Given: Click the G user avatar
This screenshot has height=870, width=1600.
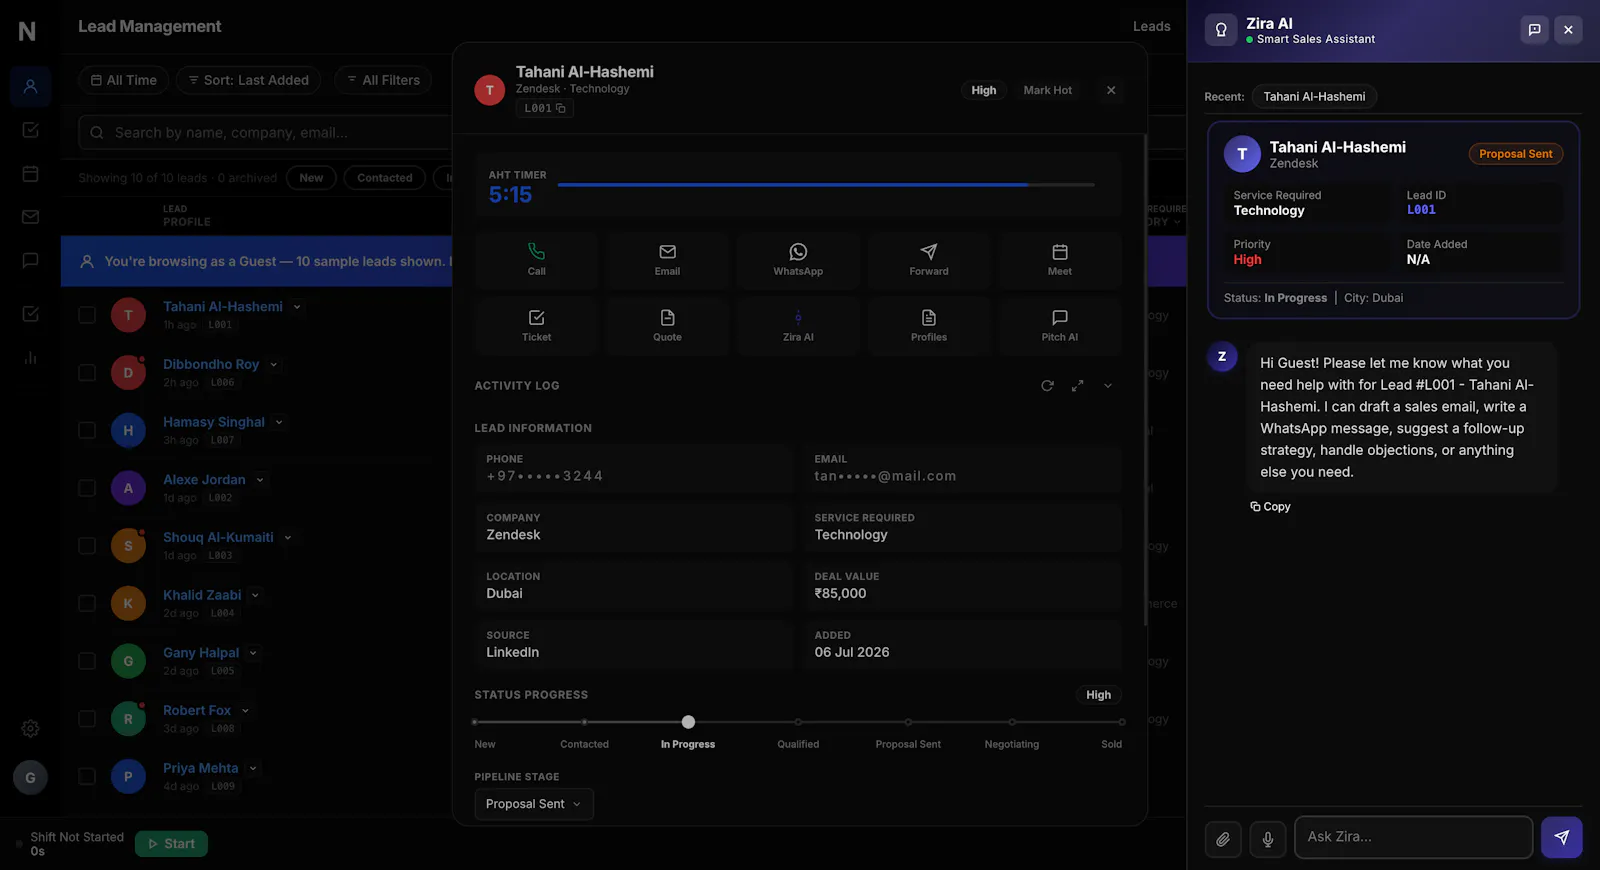Looking at the screenshot, I should pos(30,777).
